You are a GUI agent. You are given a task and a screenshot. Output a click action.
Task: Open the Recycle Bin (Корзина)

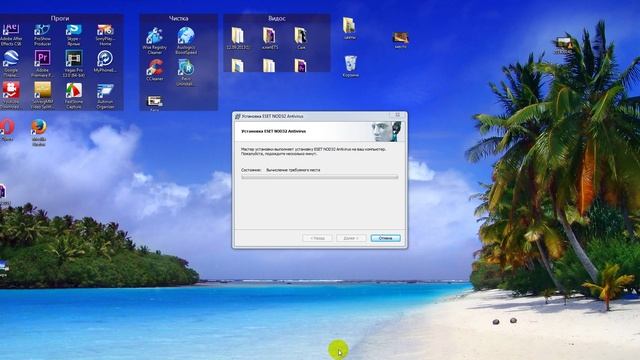click(351, 66)
